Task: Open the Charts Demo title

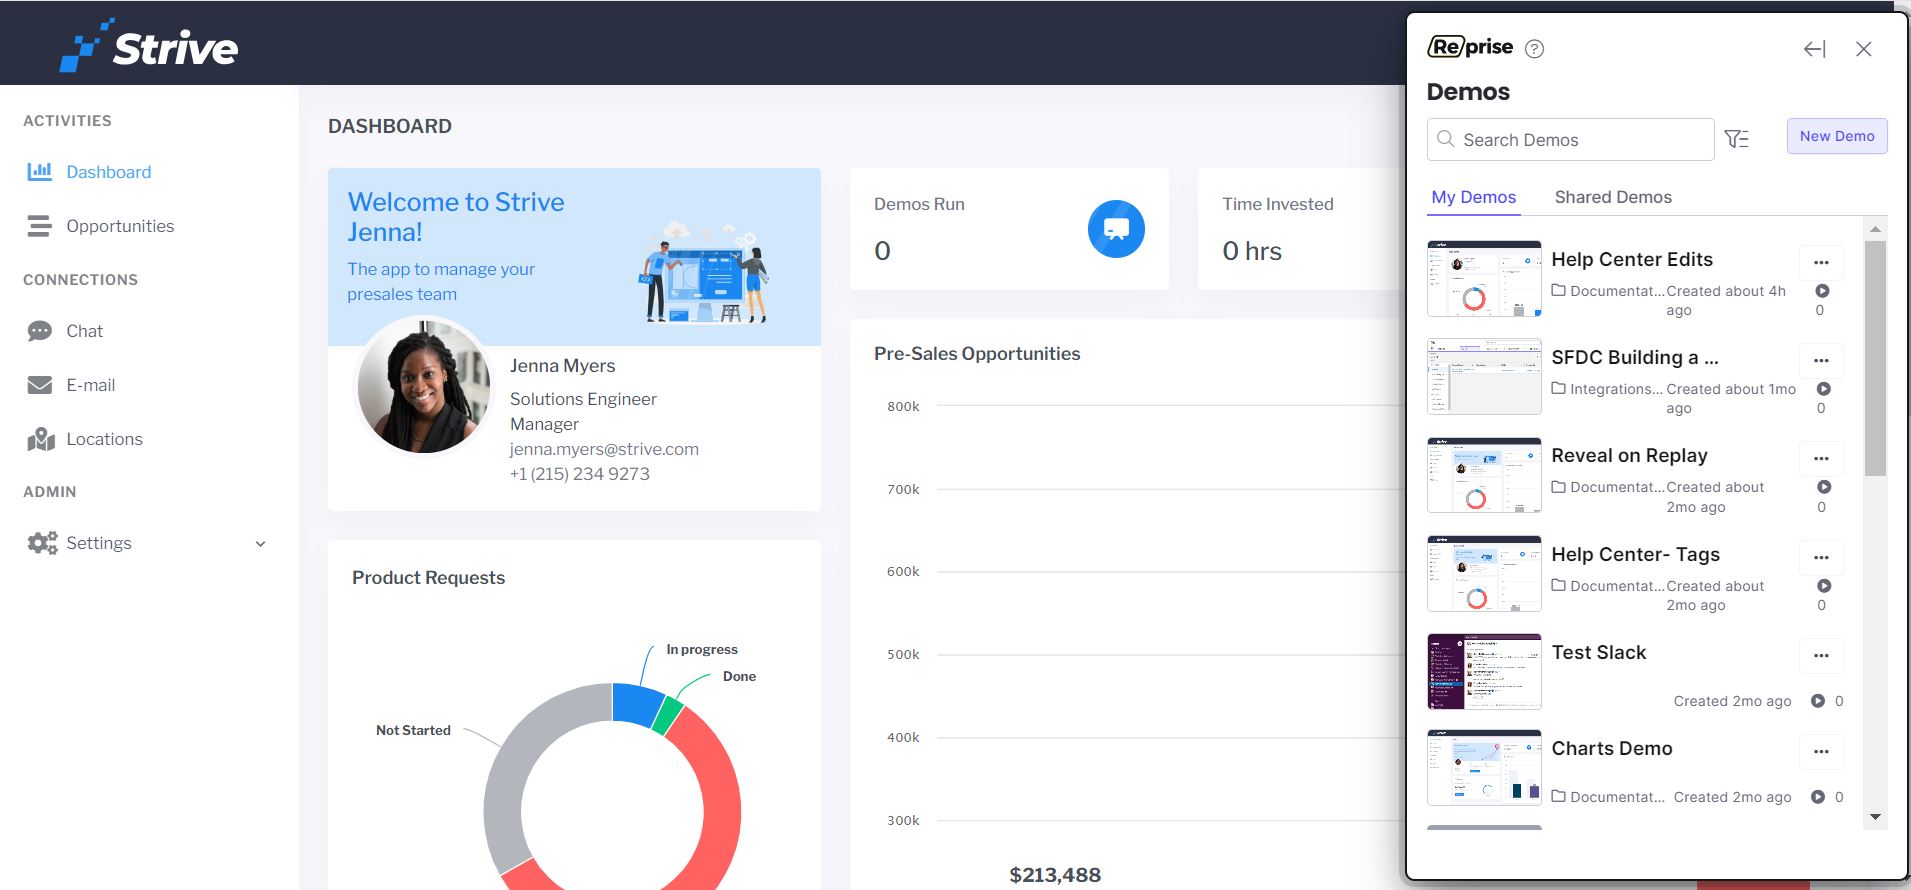Action: [x=1612, y=748]
